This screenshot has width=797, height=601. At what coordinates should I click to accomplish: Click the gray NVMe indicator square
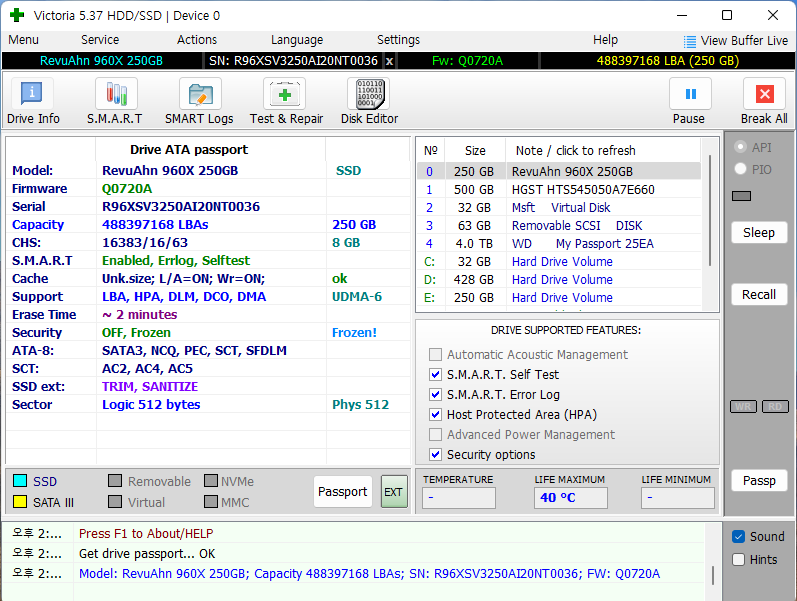pyautogui.click(x=211, y=480)
